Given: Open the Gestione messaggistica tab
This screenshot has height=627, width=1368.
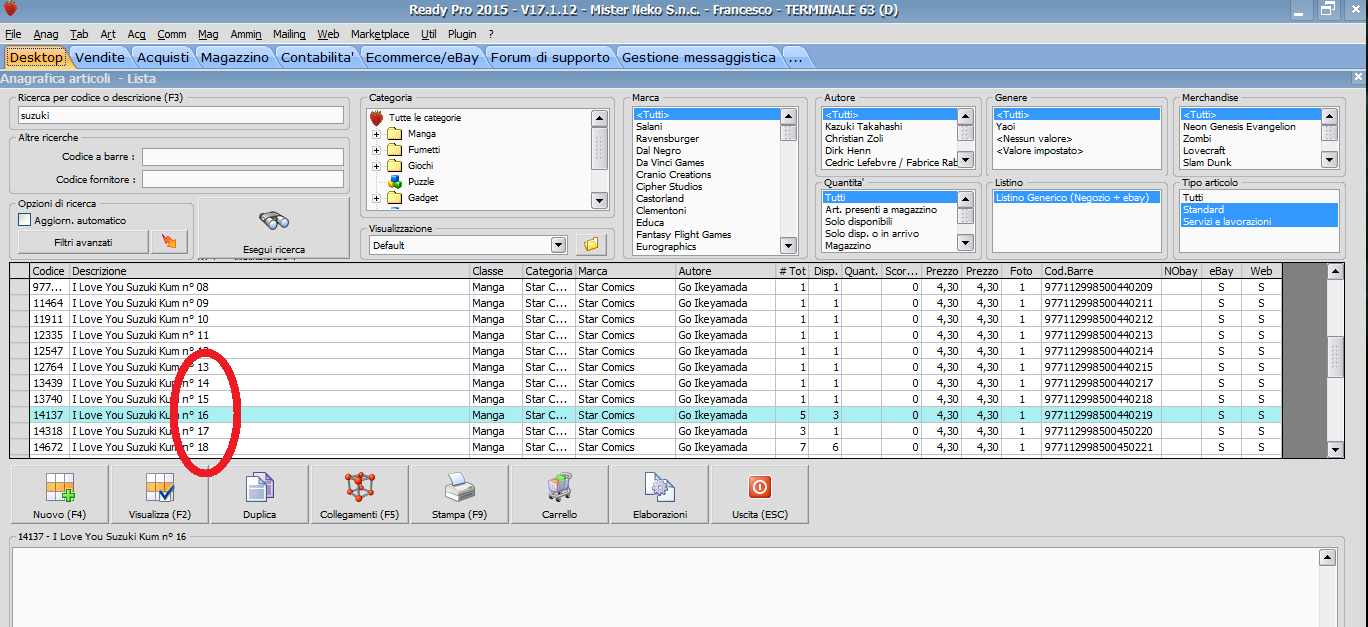Looking at the screenshot, I should point(699,57).
